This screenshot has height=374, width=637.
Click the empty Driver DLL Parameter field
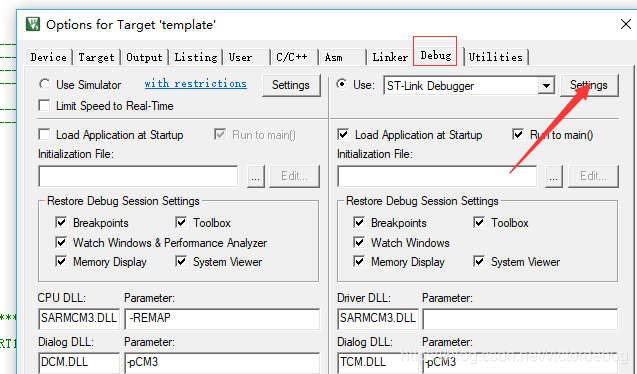click(x=520, y=318)
